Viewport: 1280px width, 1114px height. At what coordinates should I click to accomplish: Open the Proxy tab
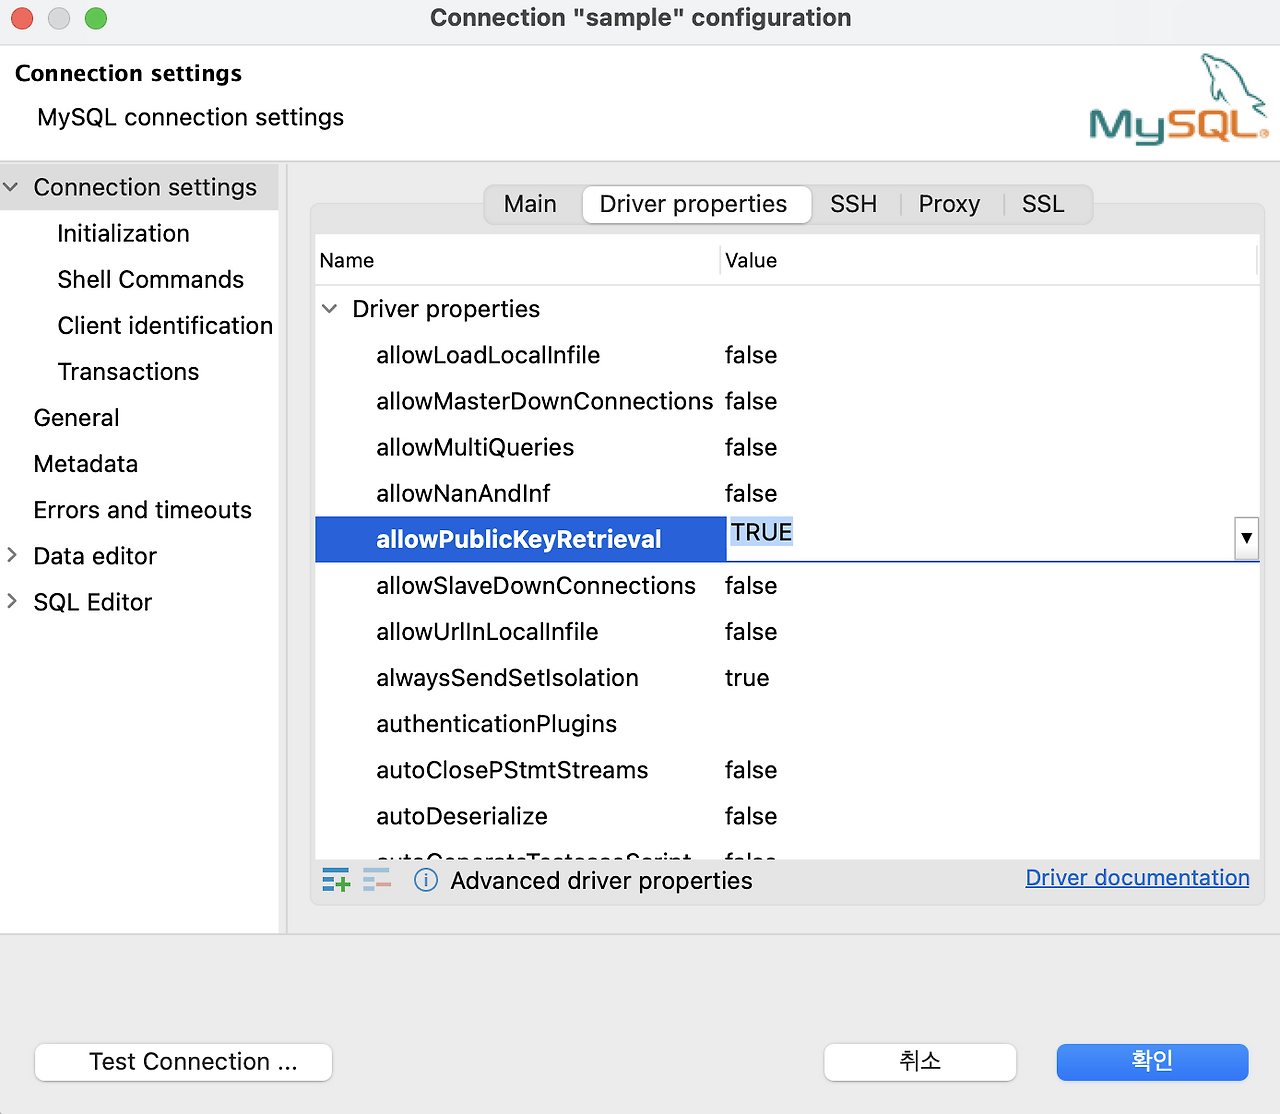tap(948, 204)
